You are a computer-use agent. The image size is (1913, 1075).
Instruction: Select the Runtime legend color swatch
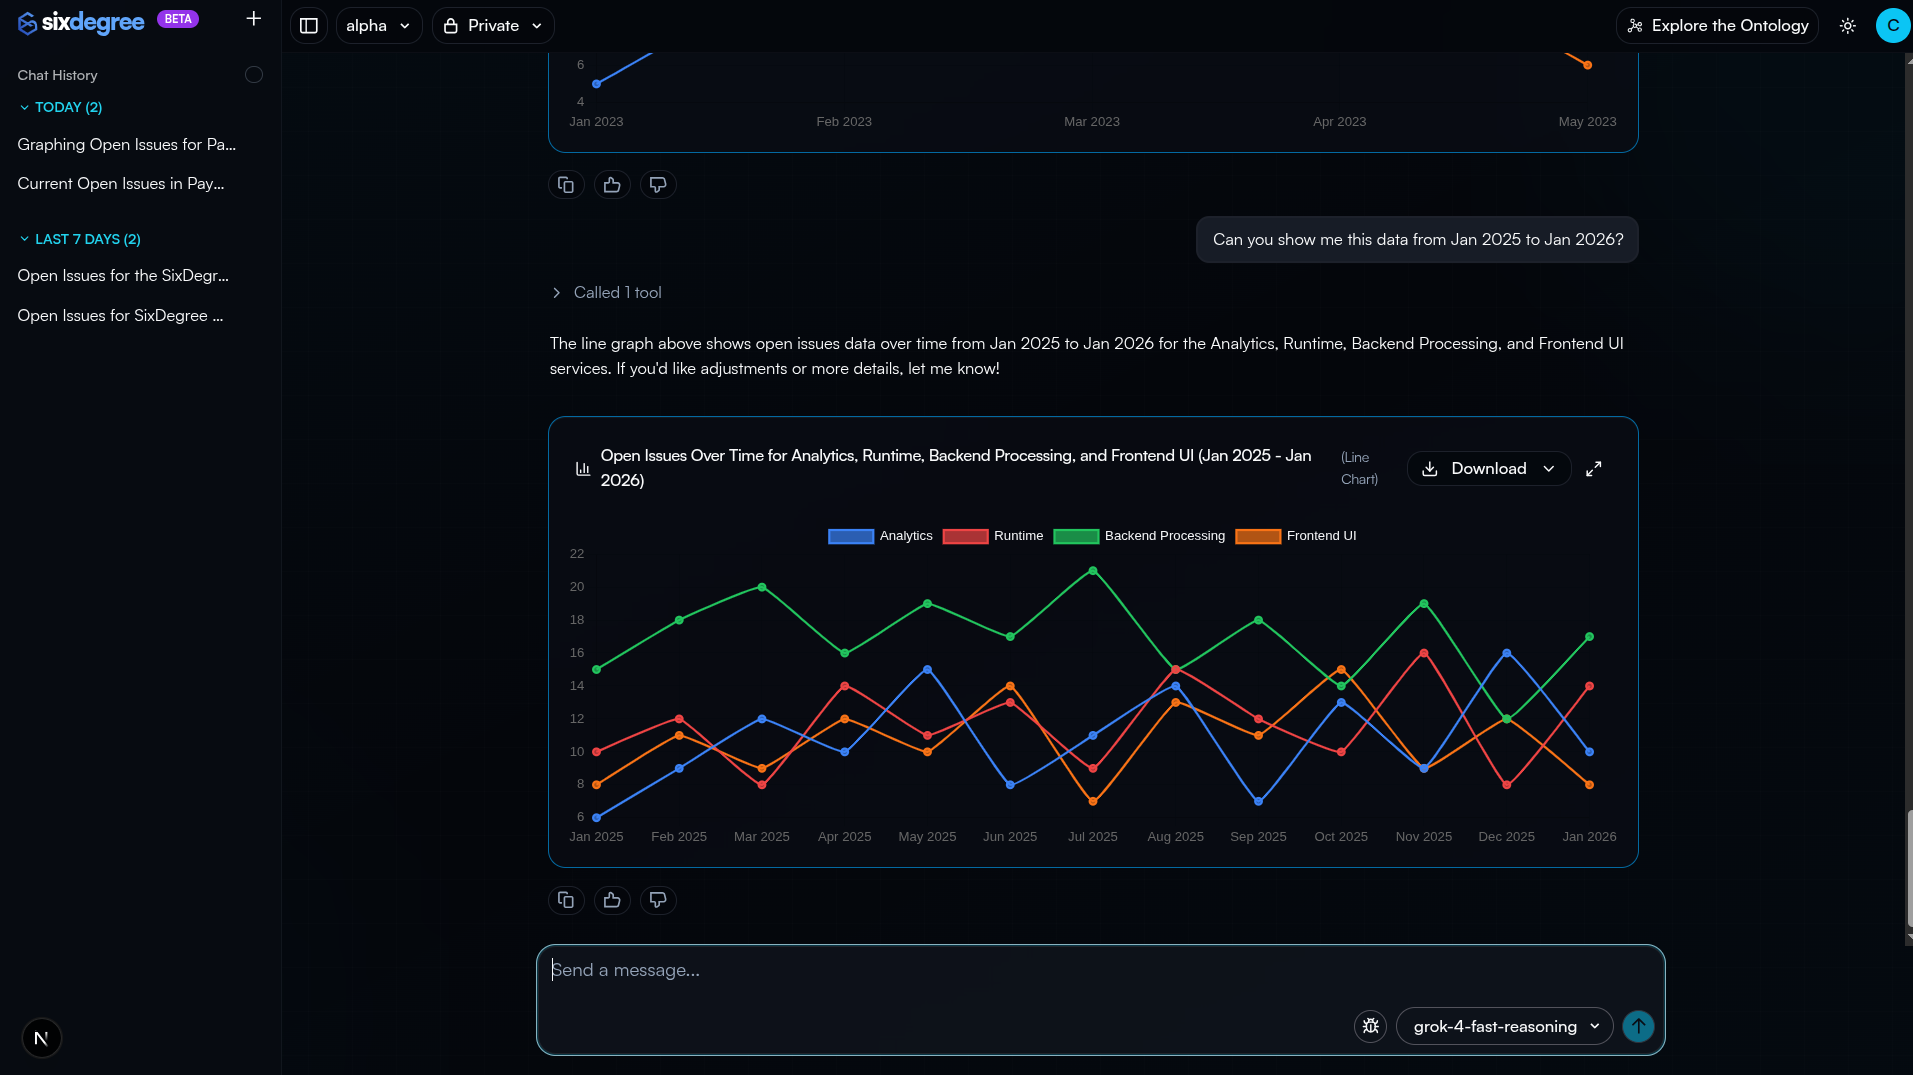pos(965,536)
